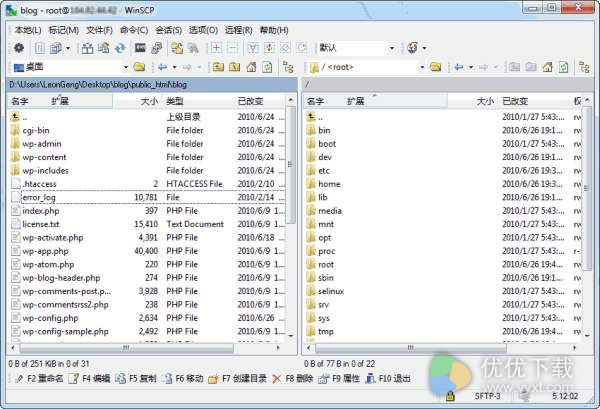
Task: Click F5 复制 copy button
Action: (x=137, y=379)
